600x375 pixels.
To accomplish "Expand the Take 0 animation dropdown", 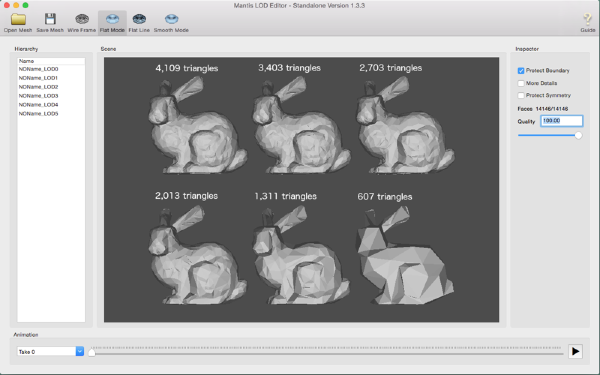I will [x=80, y=351].
